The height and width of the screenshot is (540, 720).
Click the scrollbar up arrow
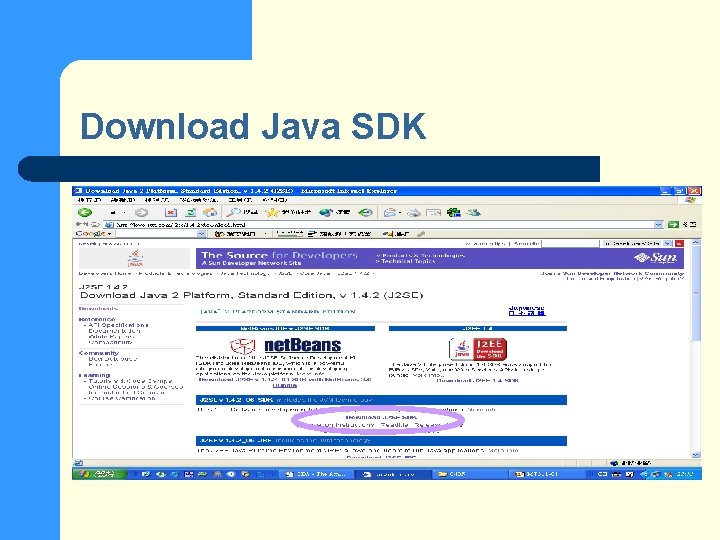(696, 242)
